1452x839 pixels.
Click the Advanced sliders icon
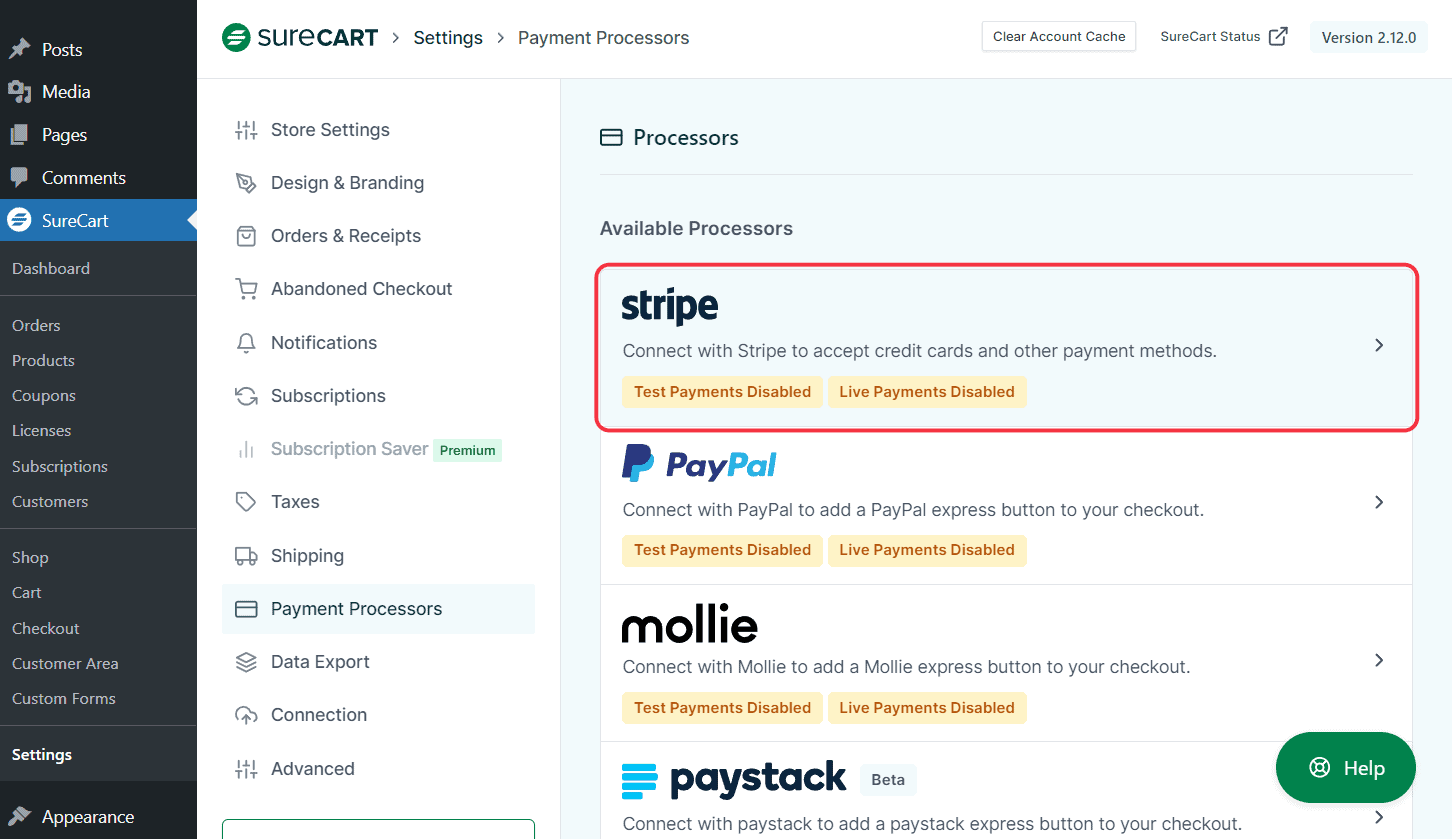point(246,769)
